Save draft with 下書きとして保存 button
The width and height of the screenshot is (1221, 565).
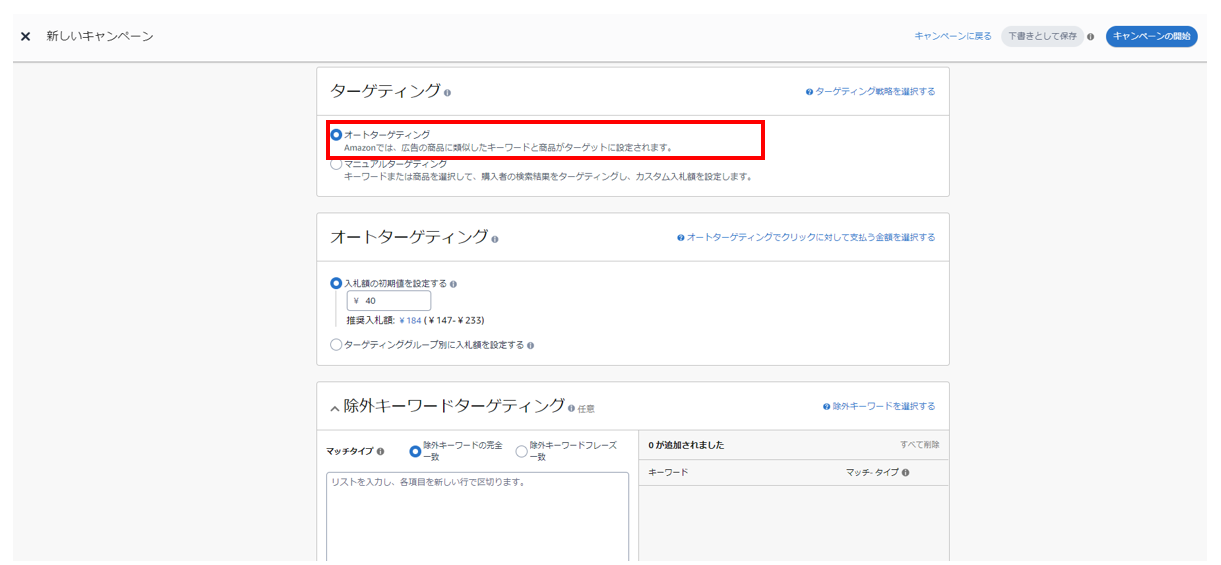(x=1042, y=36)
